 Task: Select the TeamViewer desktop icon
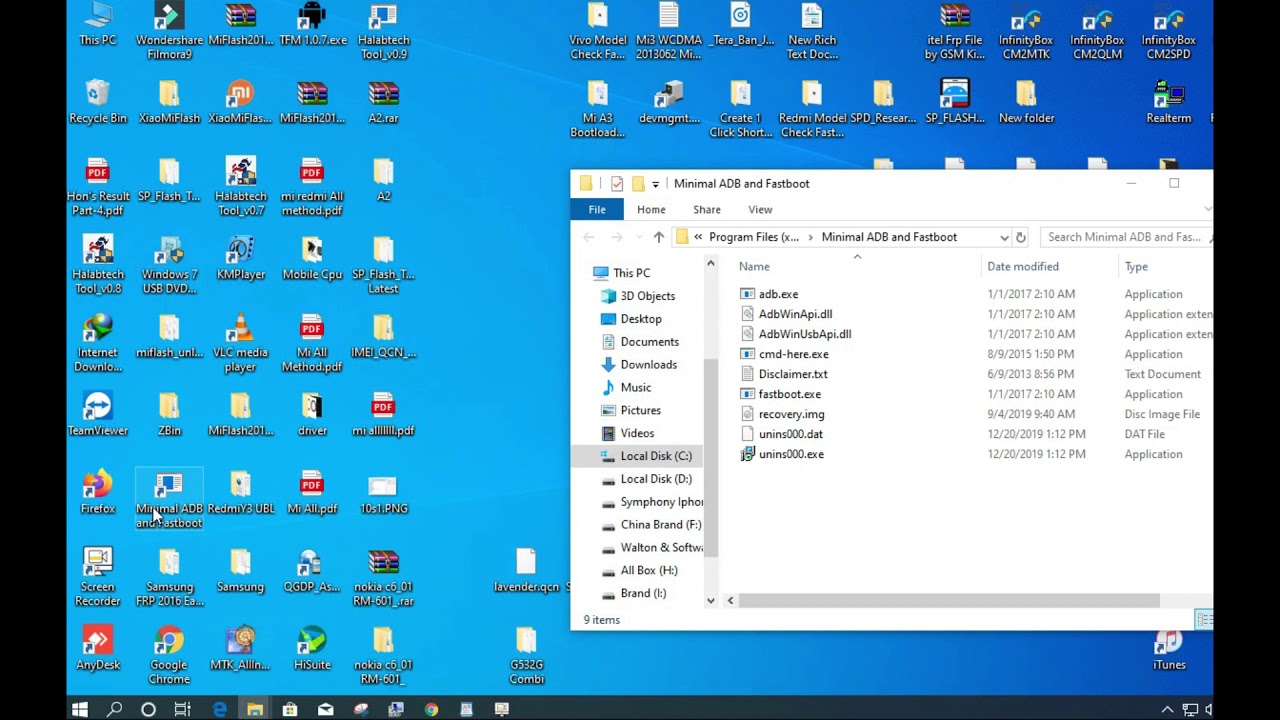point(98,414)
